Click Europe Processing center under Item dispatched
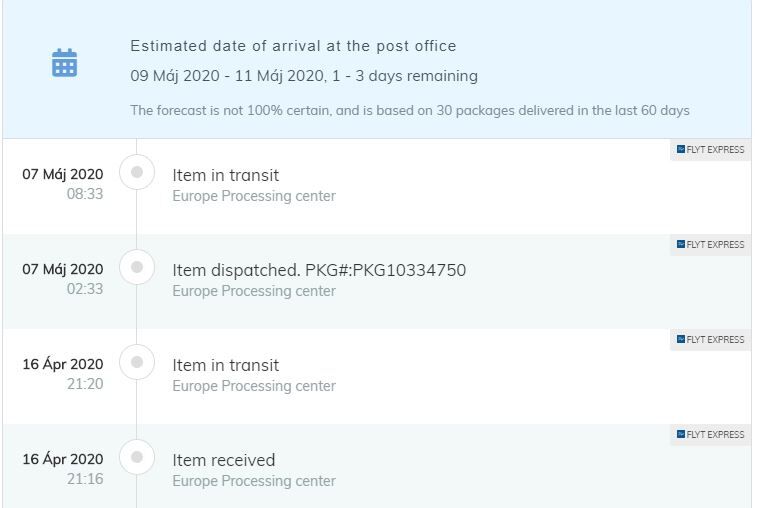Image resolution: width=764 pixels, height=508 pixels. pos(254,291)
